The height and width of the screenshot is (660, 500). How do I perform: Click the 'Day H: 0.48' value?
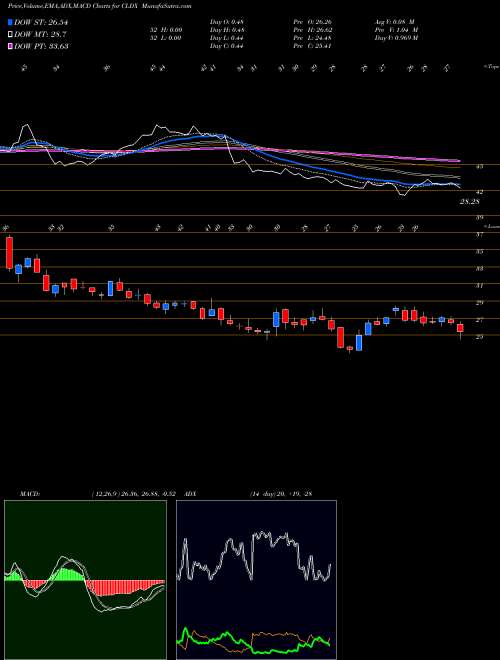[x=227, y=30]
